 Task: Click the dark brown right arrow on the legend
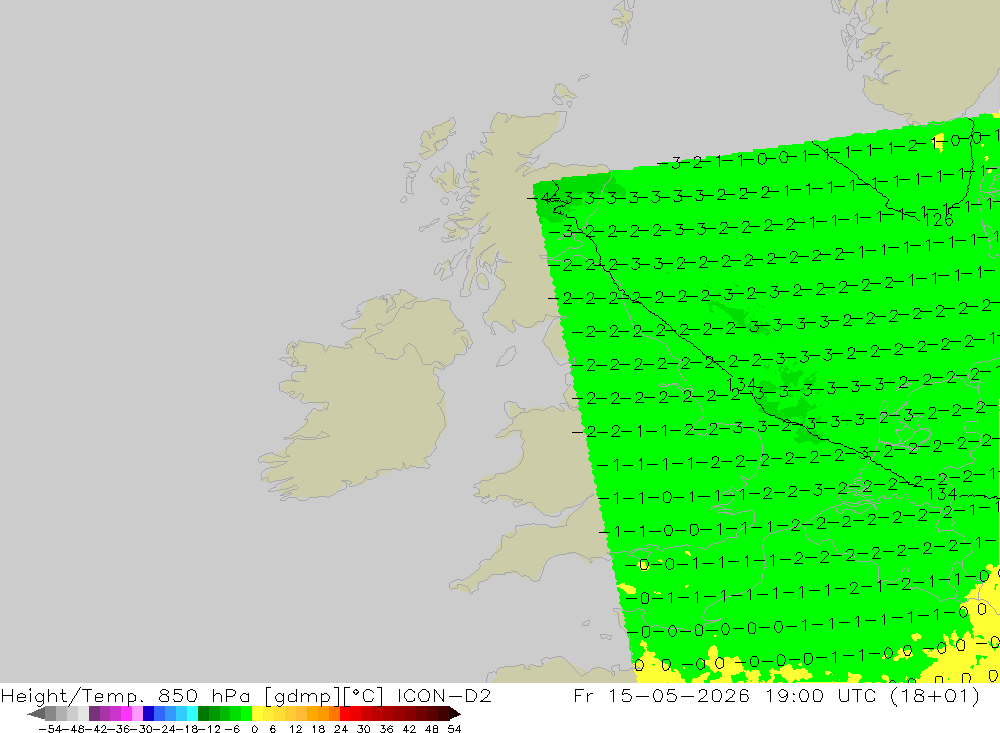pos(454,713)
